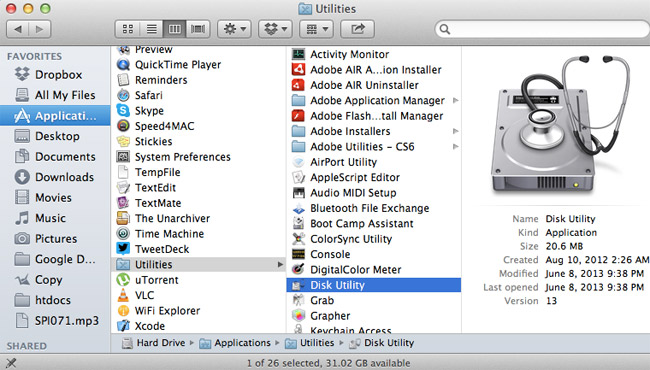Select Console utility
The image size is (650, 370).
(x=374, y=254)
